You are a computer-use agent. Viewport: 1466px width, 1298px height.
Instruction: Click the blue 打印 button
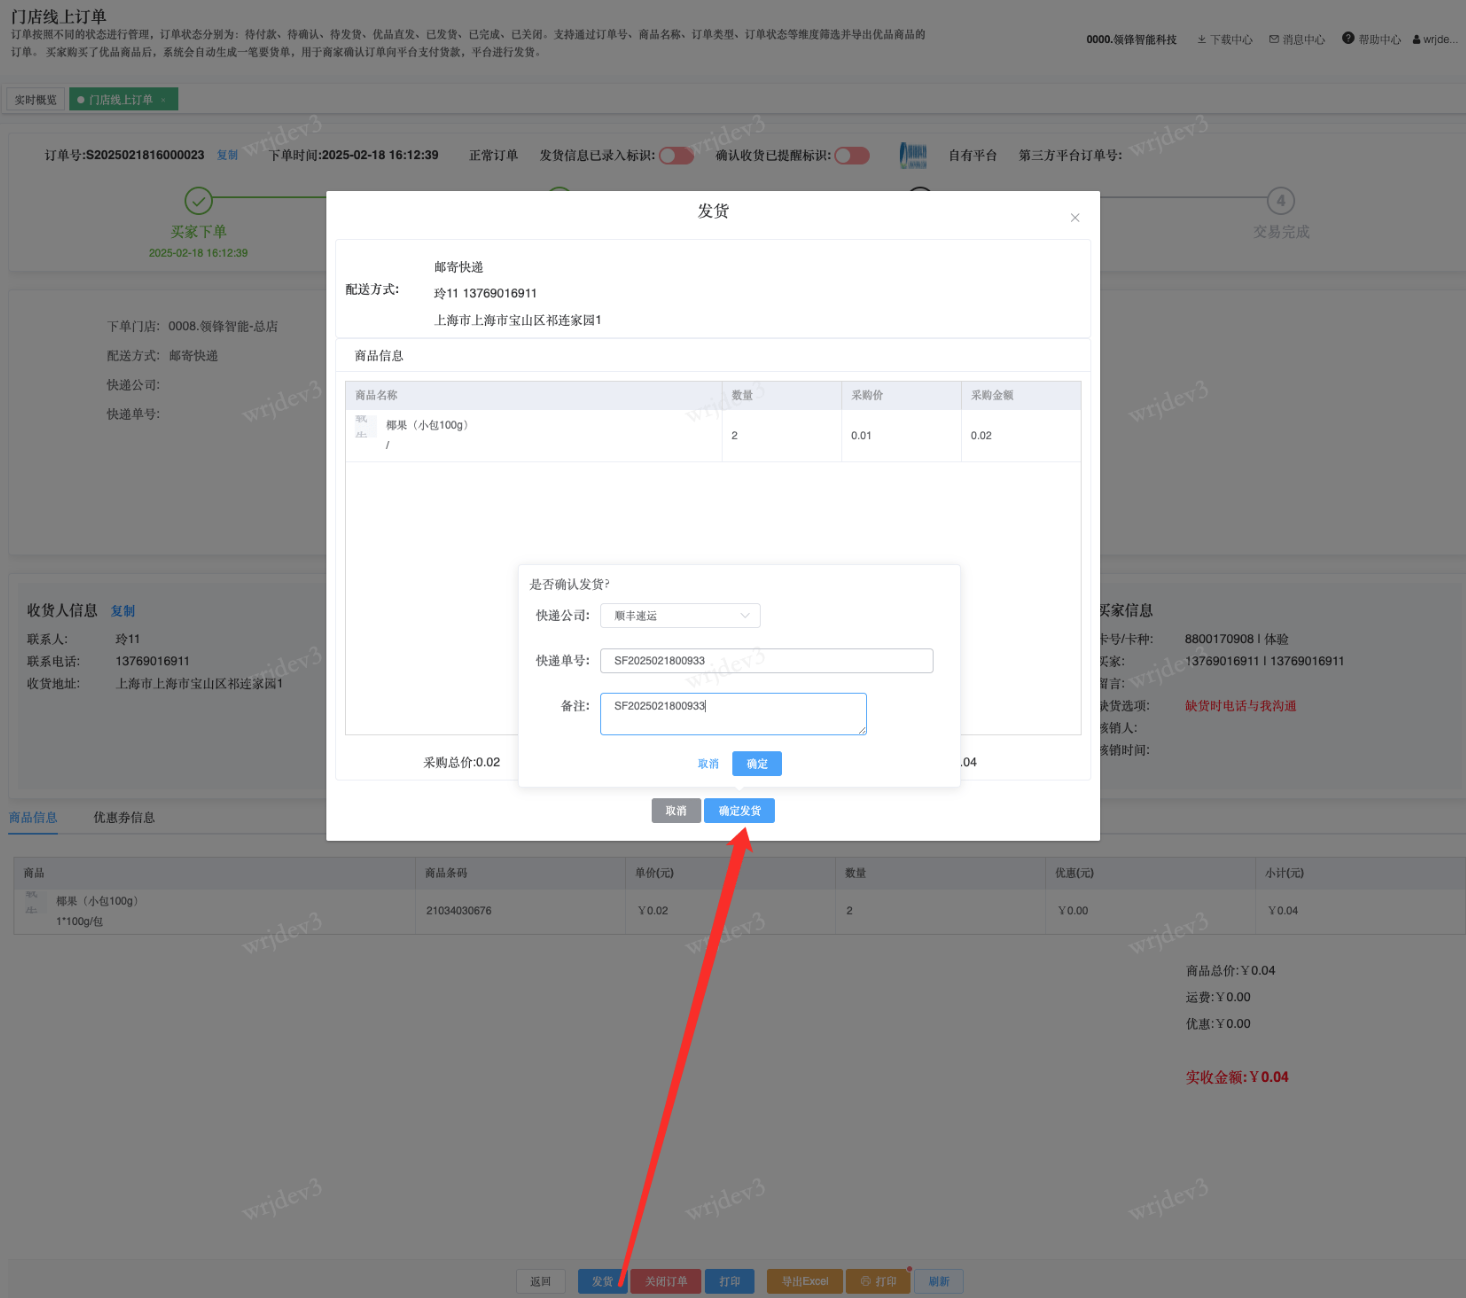coord(730,1281)
